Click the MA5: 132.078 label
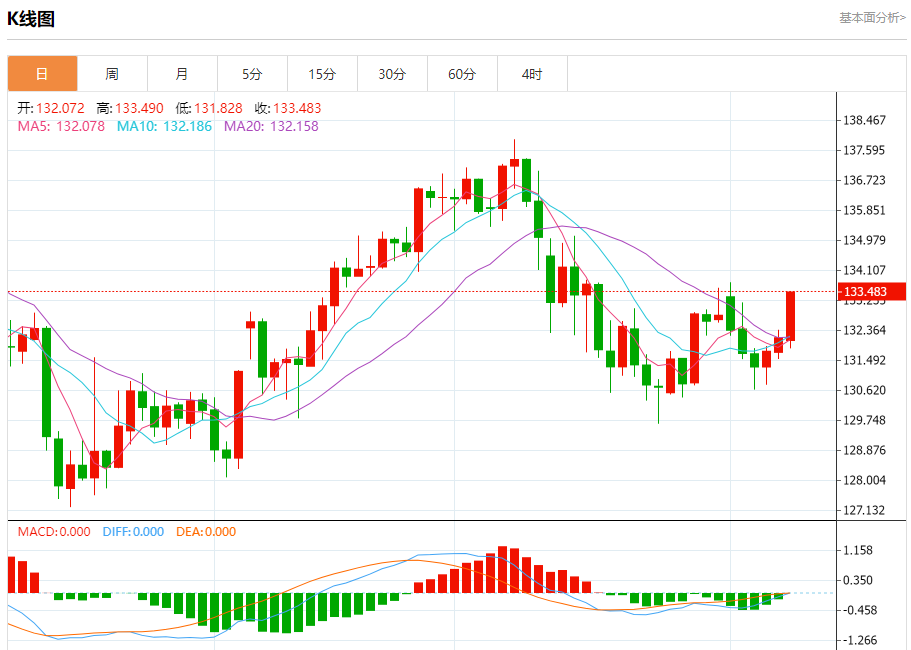 point(61,126)
